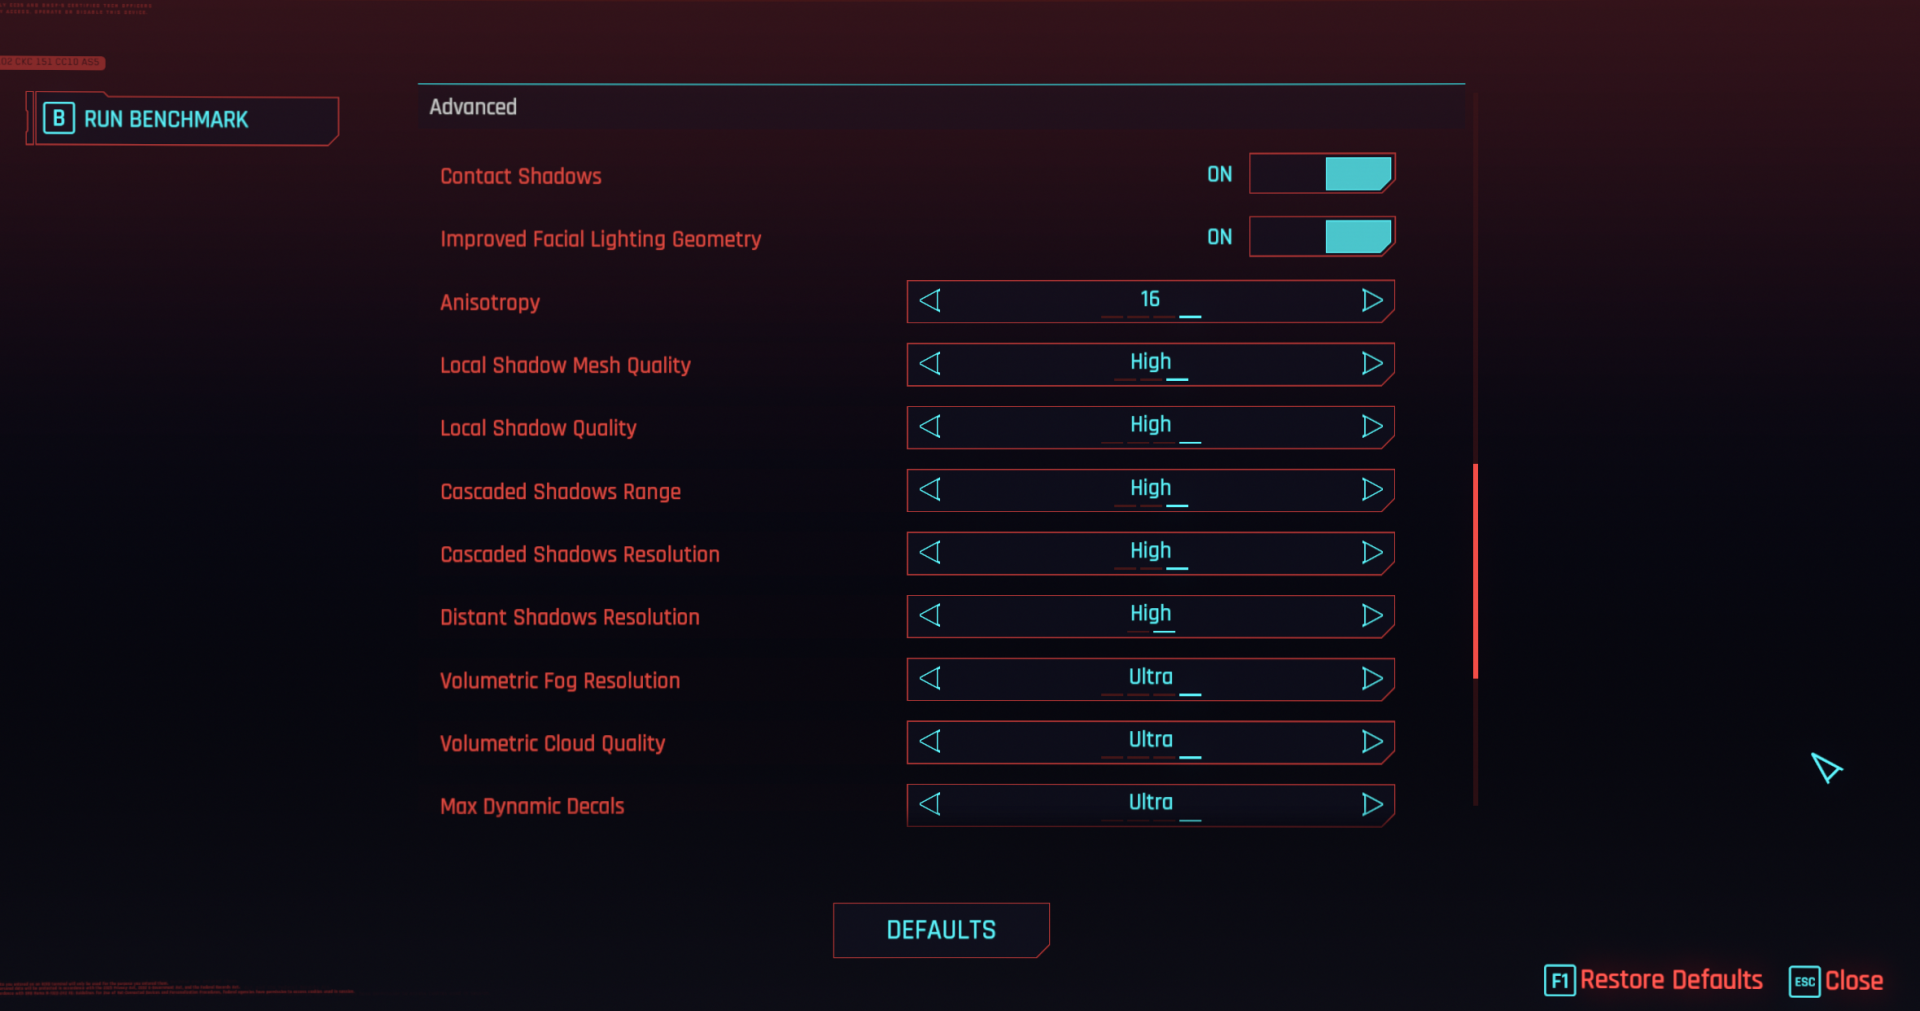Reduce Cascaded Shadows Range using left arrow
This screenshot has width=1920, height=1011.
930,490
